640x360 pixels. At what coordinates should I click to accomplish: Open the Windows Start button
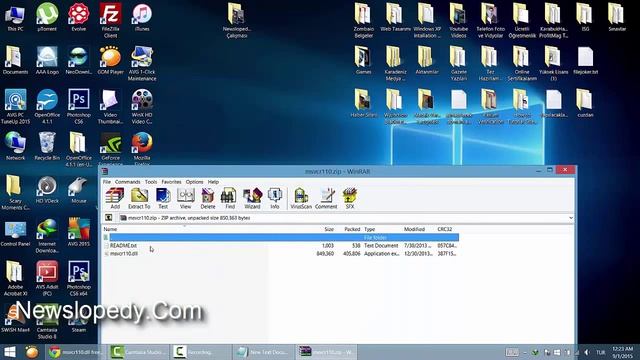[9, 352]
